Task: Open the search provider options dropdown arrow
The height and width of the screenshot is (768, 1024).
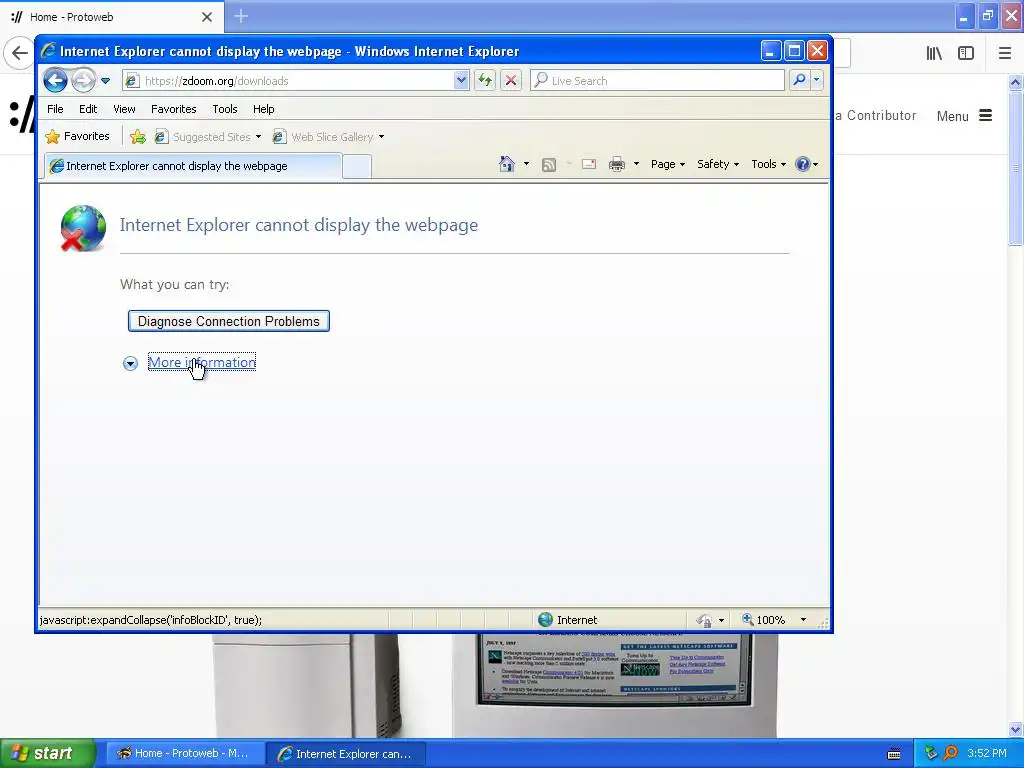Action: tap(816, 80)
